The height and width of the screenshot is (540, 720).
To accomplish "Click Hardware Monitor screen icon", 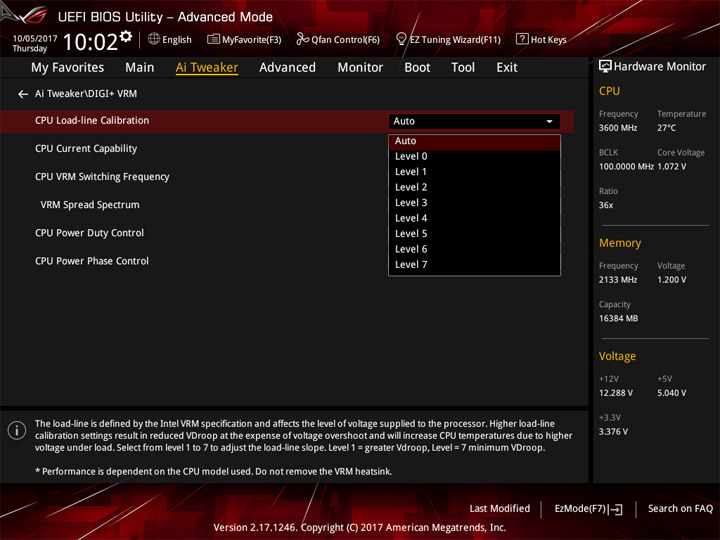I will [605, 67].
